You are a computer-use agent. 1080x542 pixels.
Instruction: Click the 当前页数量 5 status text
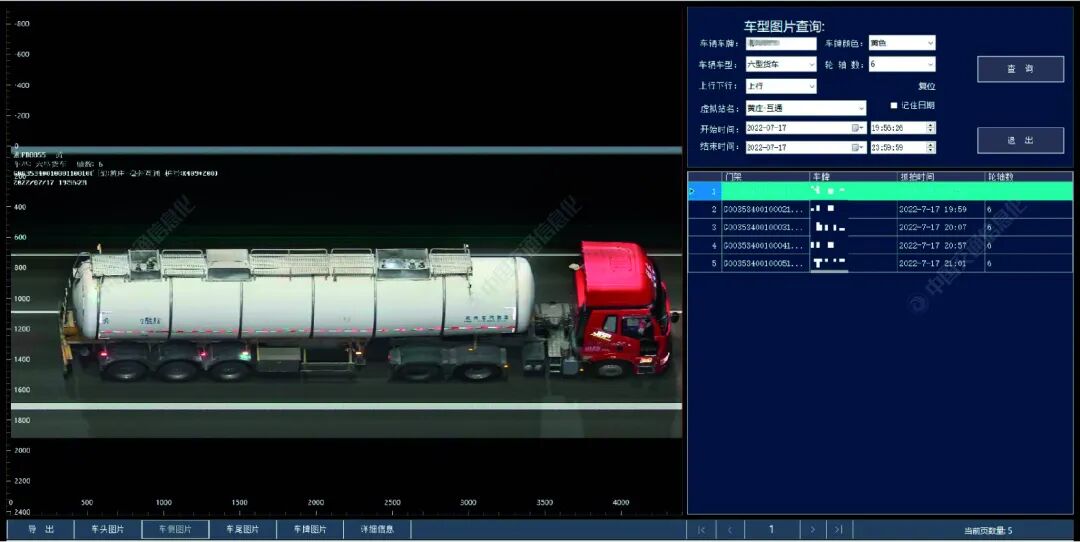point(988,530)
